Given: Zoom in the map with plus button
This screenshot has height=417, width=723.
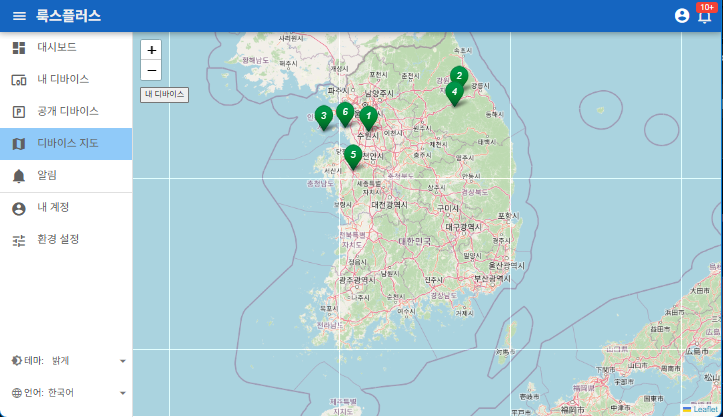Looking at the screenshot, I should 151,50.
